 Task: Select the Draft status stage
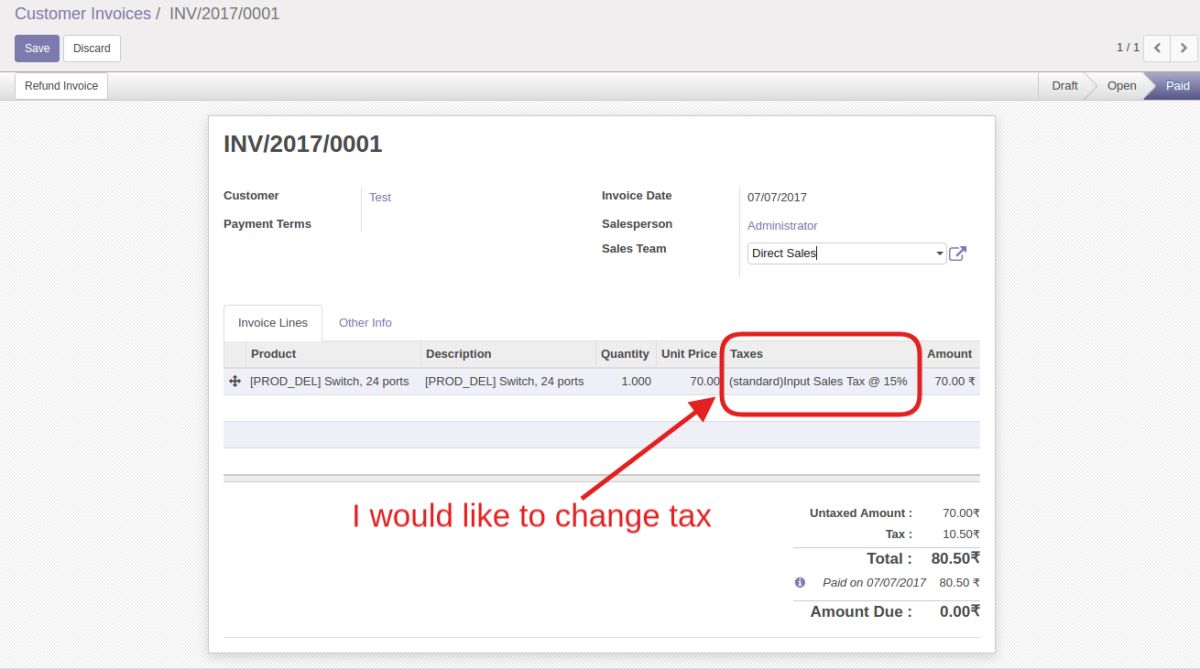click(x=1065, y=86)
